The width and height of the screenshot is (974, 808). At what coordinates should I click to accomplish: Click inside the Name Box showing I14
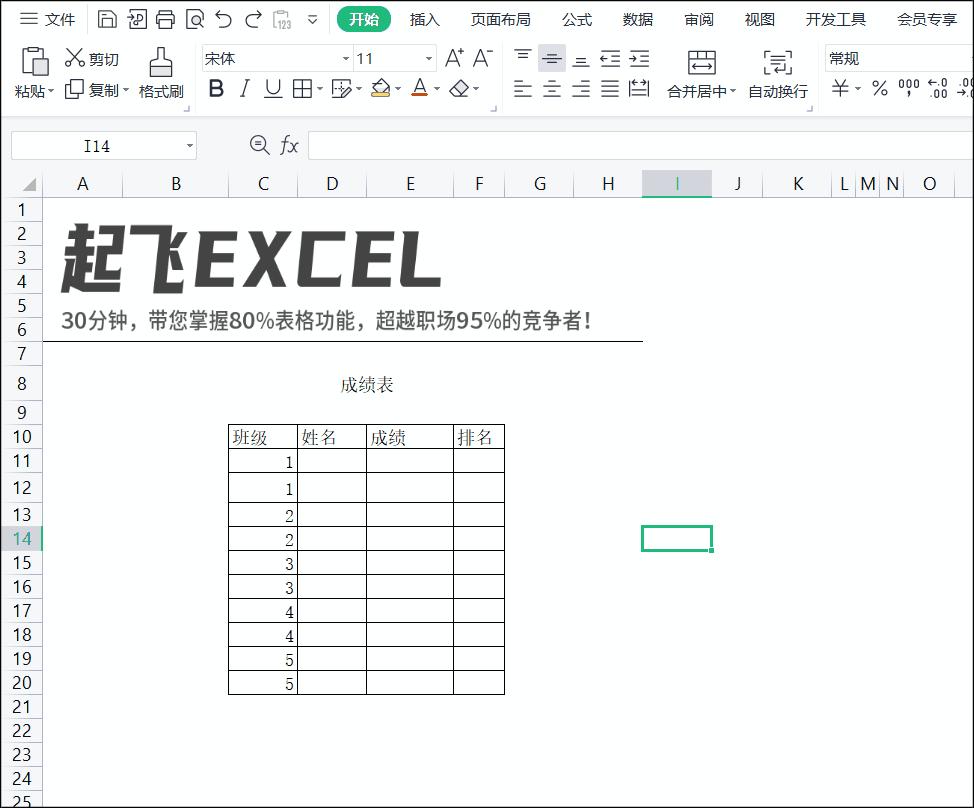95,145
